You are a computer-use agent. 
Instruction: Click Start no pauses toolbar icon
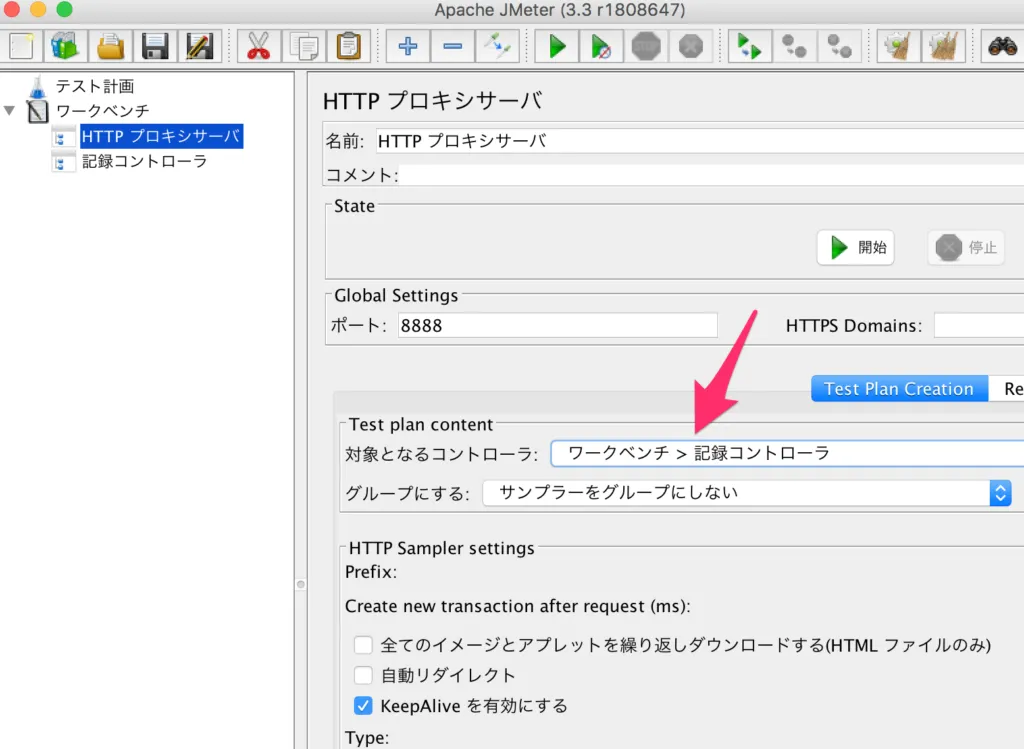click(601, 46)
